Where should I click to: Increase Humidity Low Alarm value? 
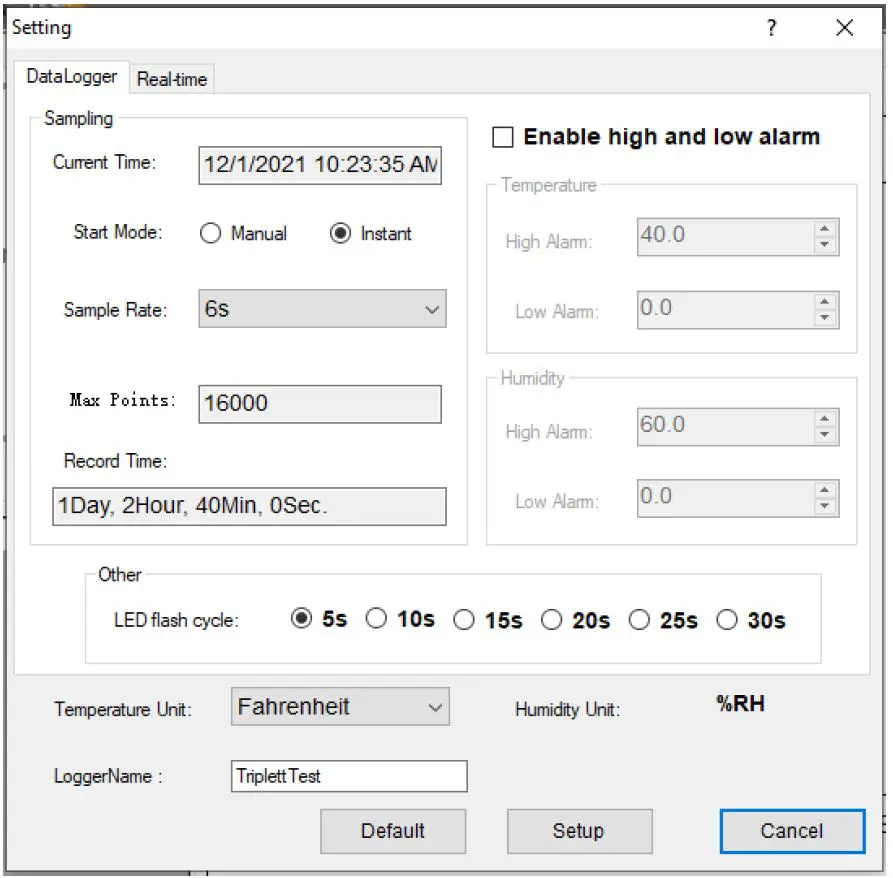click(x=824, y=490)
